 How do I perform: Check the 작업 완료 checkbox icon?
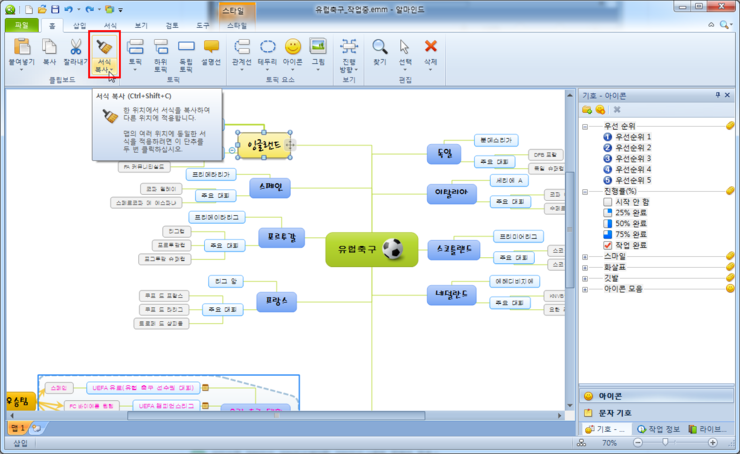click(609, 245)
